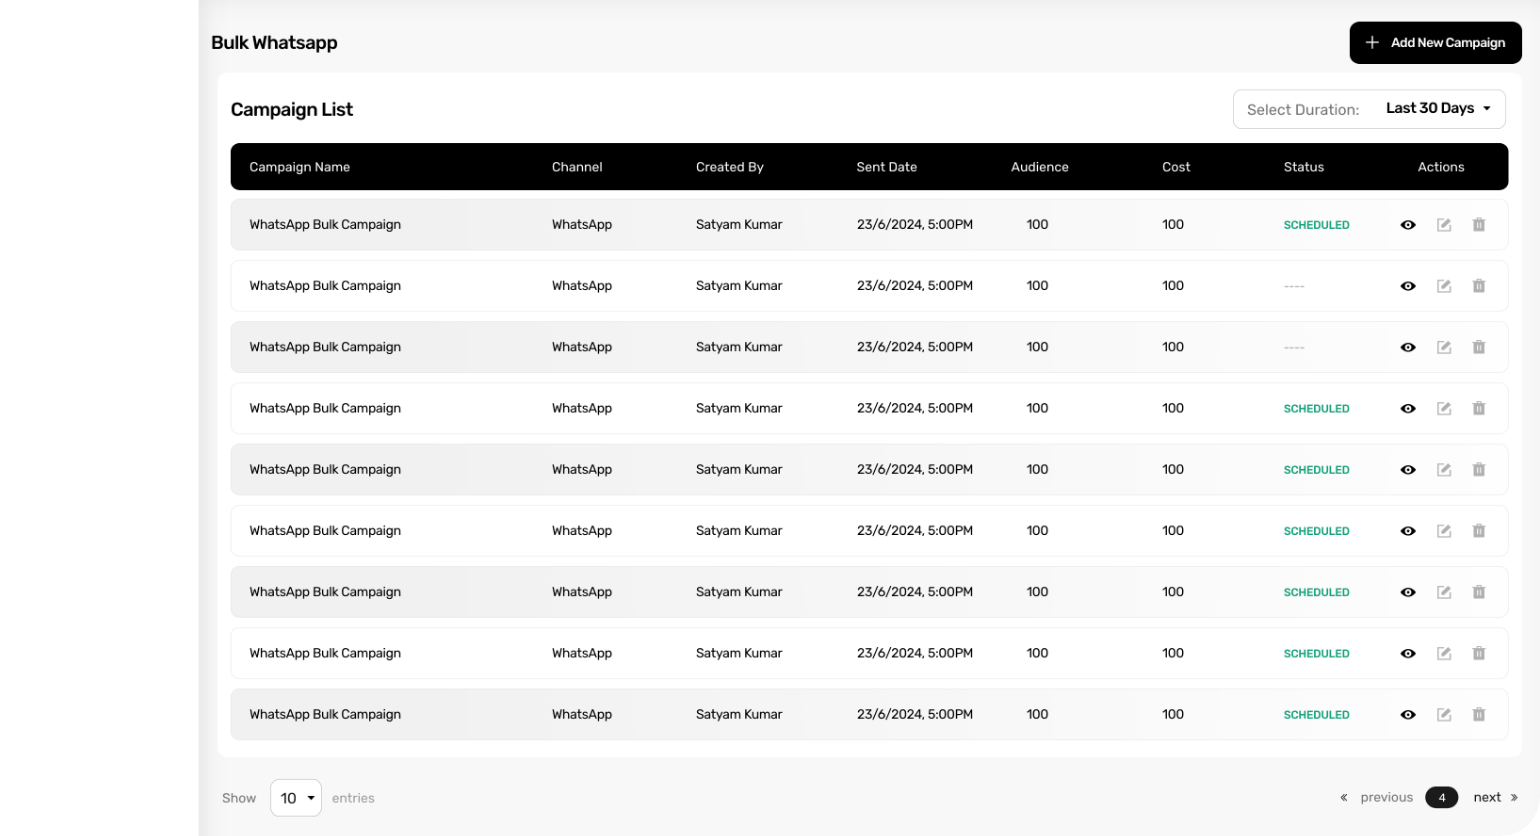The height and width of the screenshot is (836, 1540).
Task: Select page 4 in pagination
Action: coord(1442,798)
